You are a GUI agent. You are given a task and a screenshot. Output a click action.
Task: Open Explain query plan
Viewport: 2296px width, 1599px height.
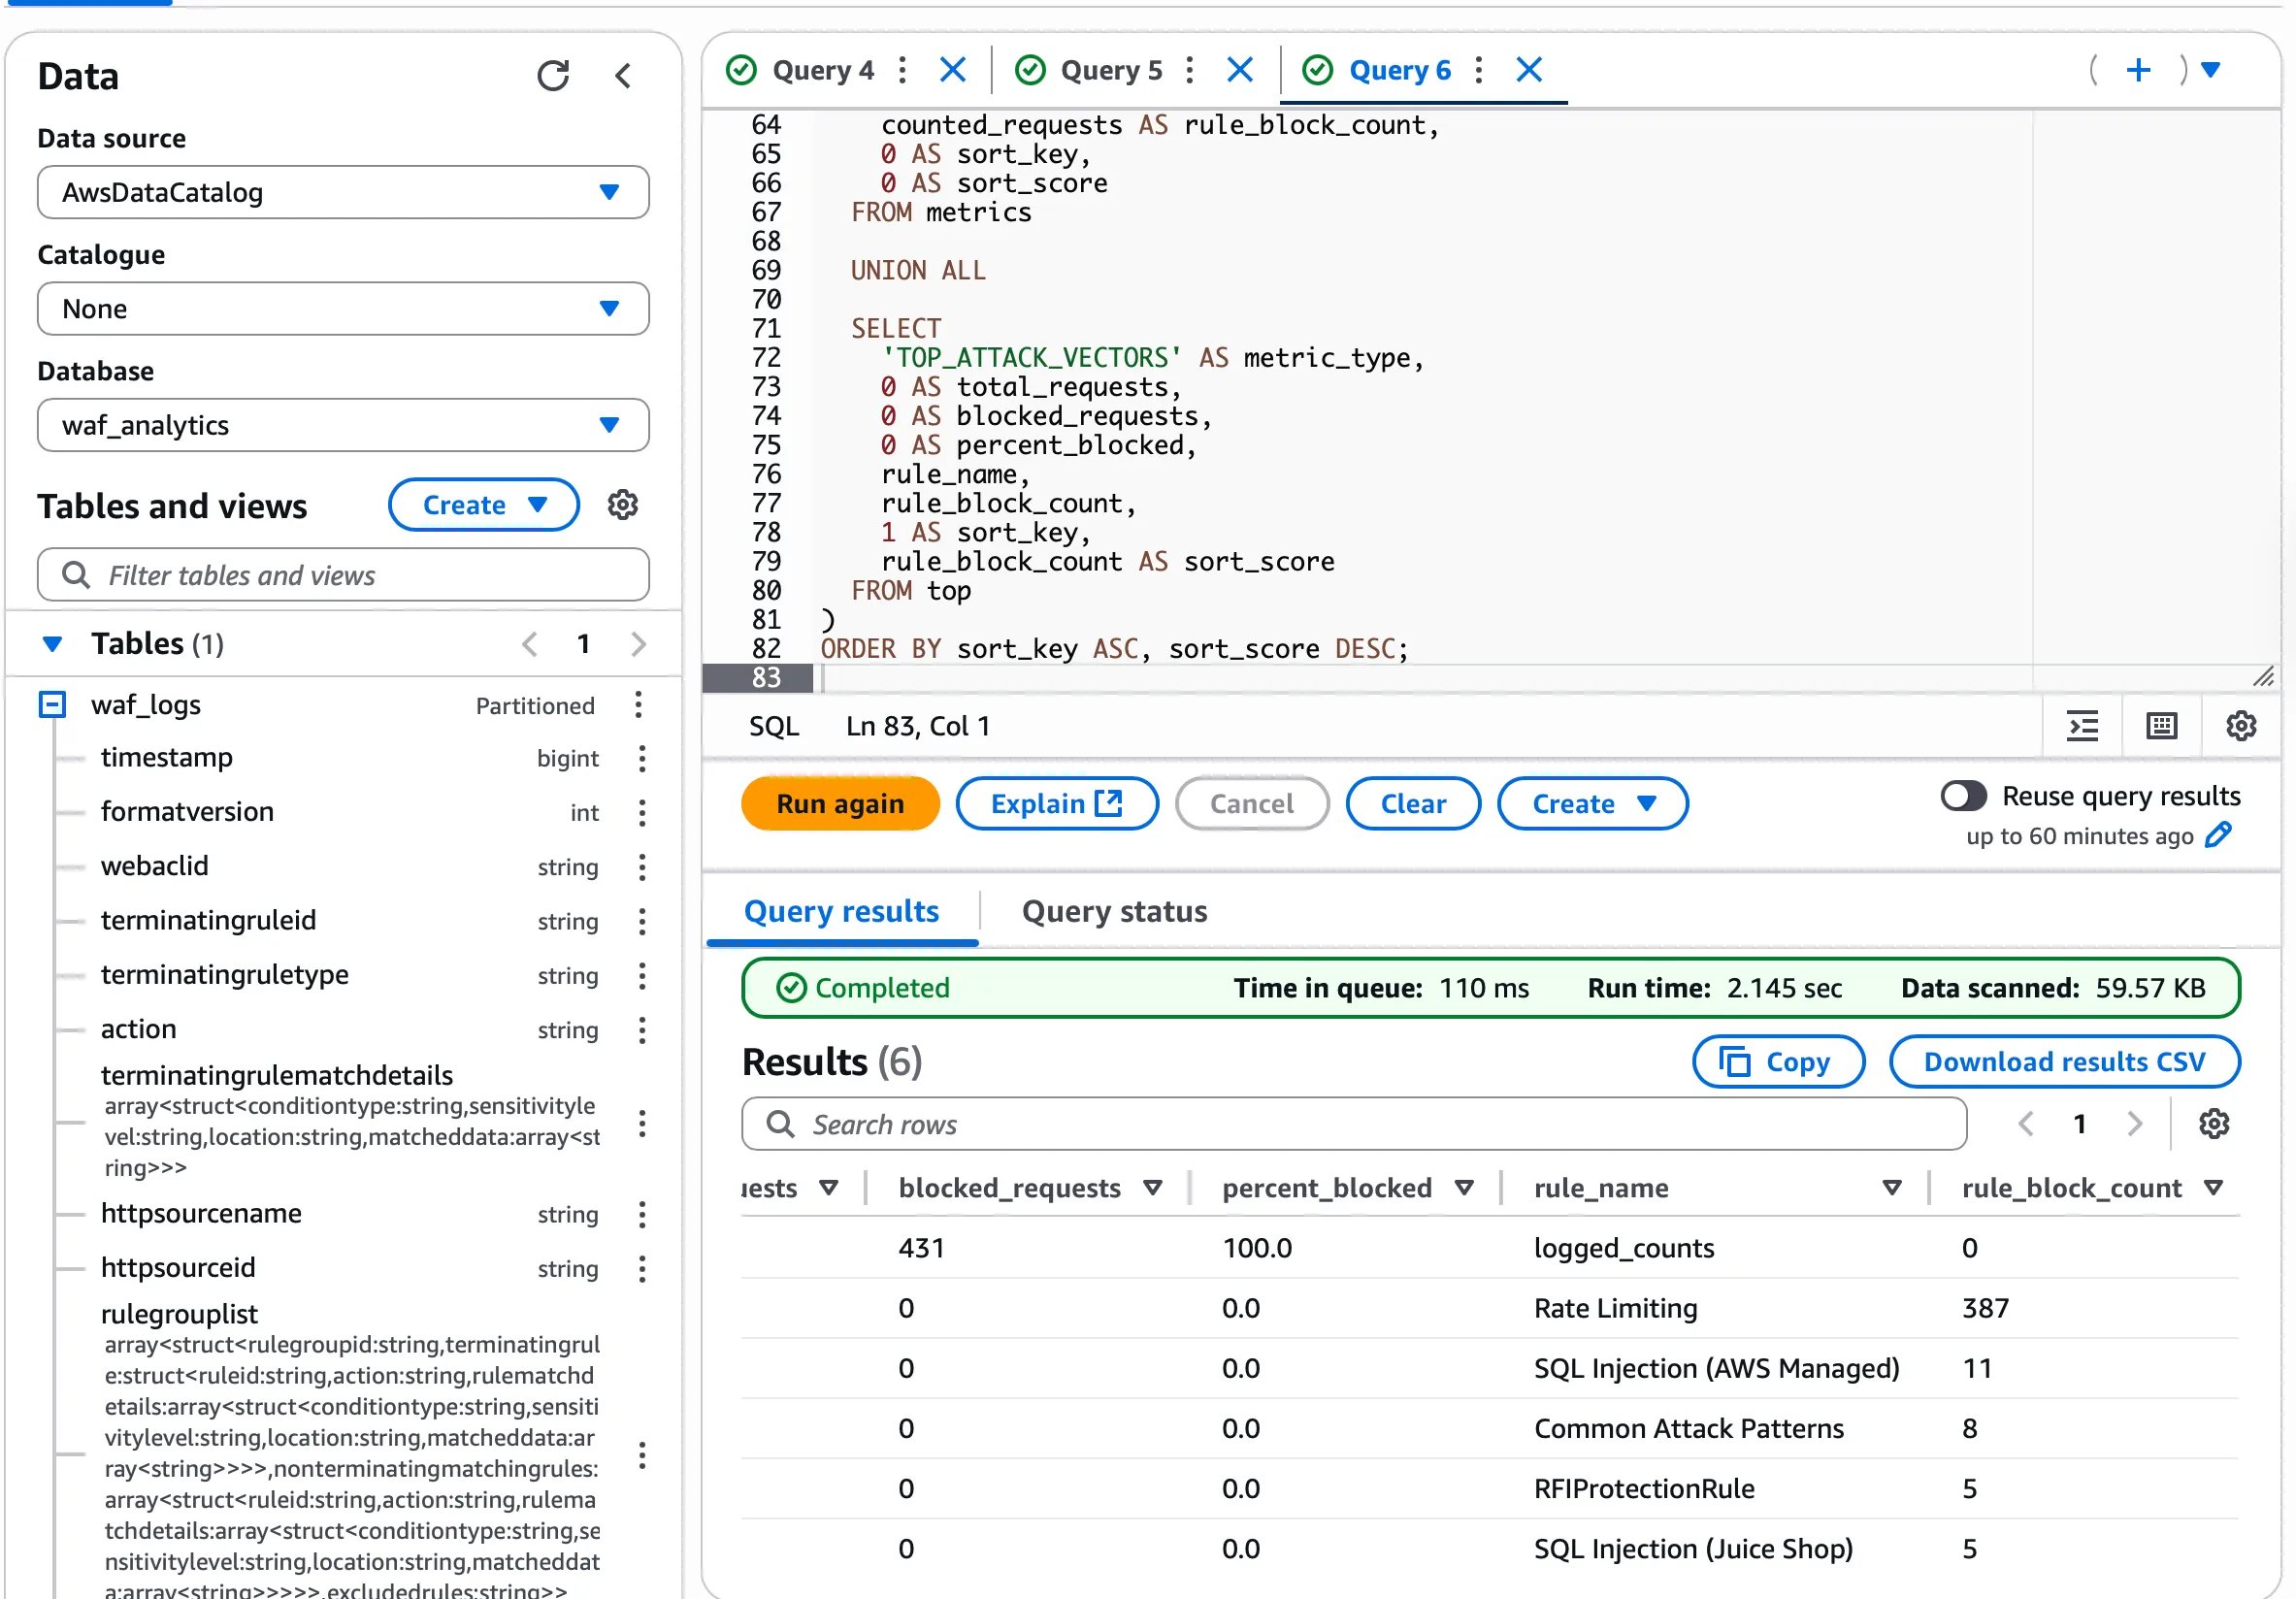coord(1057,803)
